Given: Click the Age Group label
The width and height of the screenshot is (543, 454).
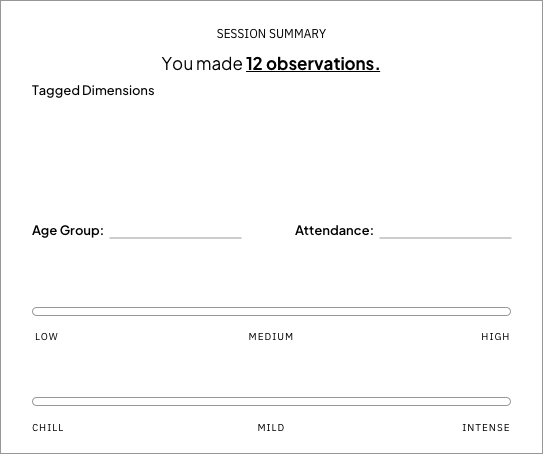Looking at the screenshot, I should coord(68,230).
